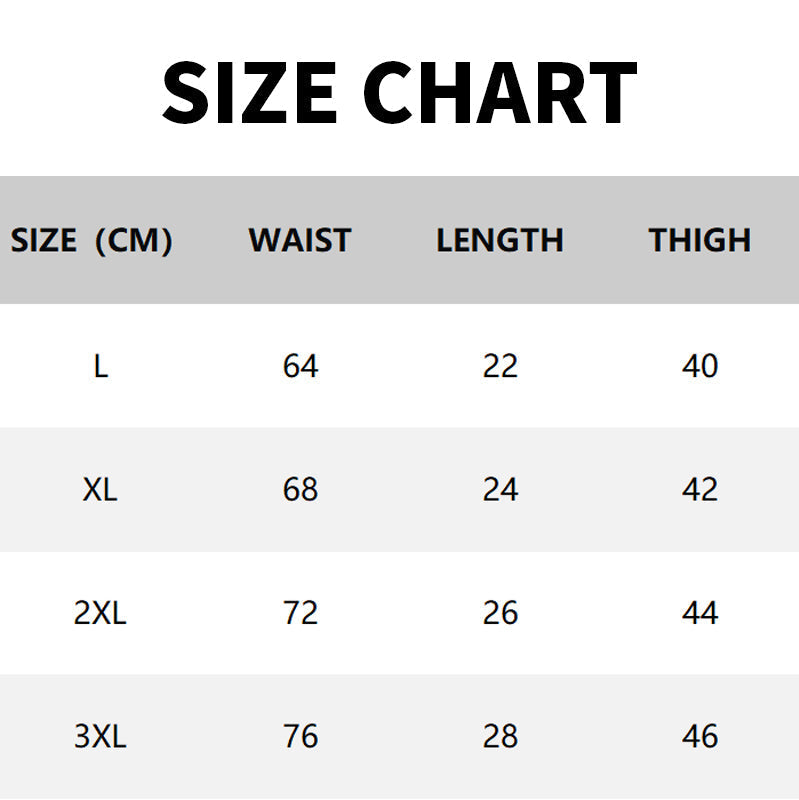Select length value 22 for size L
The width and height of the screenshot is (799, 800).
click(500, 366)
